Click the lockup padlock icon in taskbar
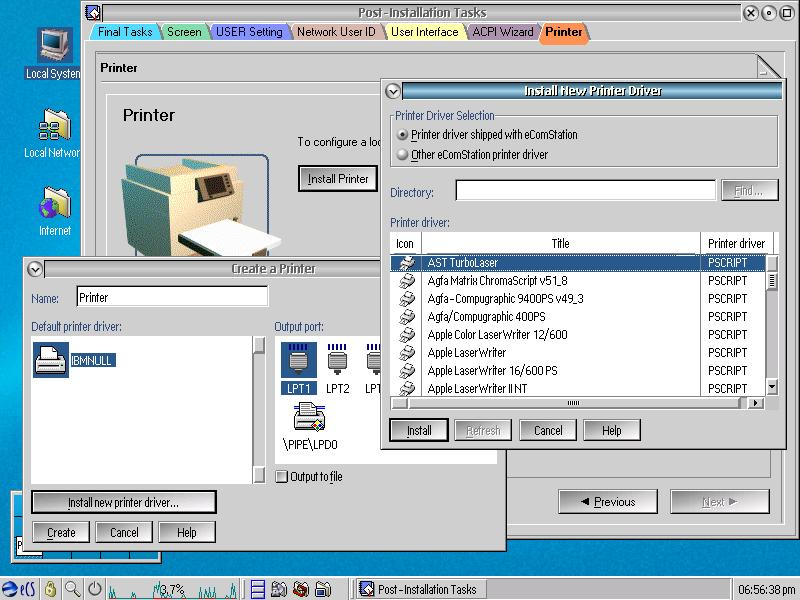Screen dimensions: 800x600 (x=50, y=589)
